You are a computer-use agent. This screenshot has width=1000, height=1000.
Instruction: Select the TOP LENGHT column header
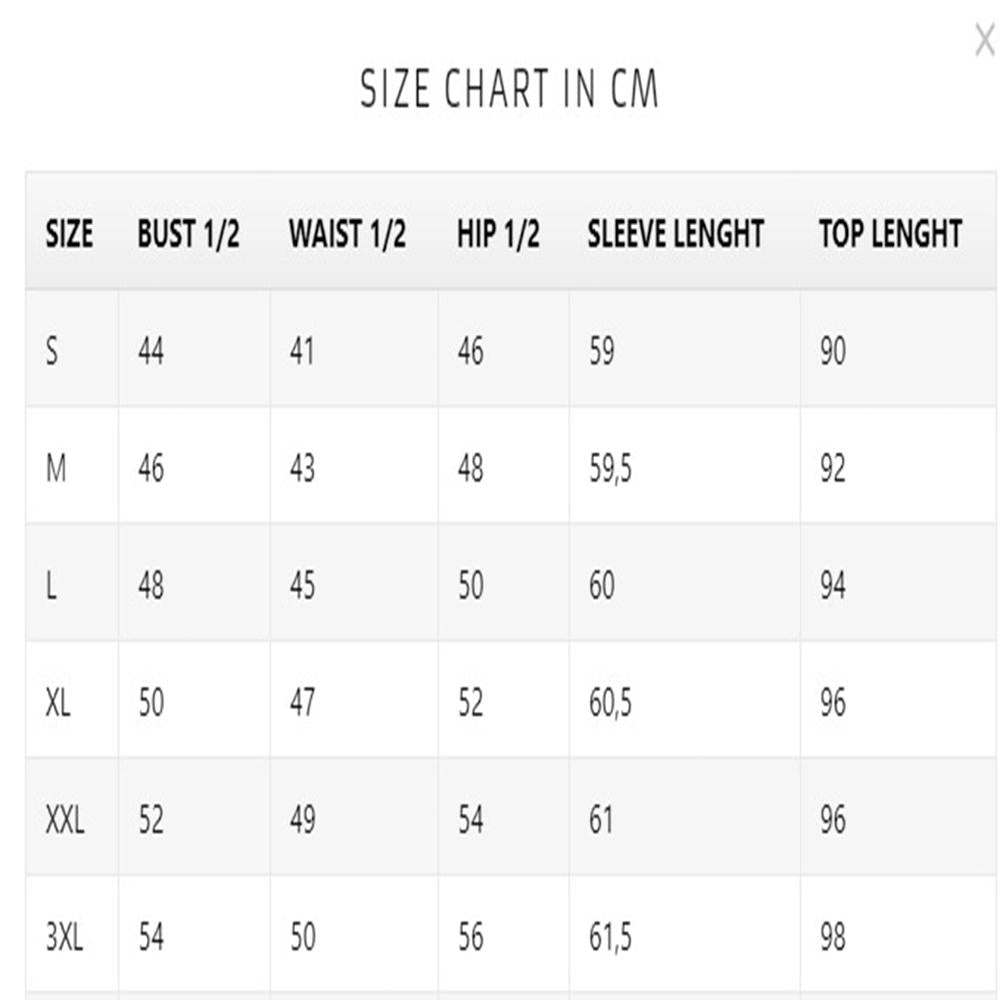[891, 233]
